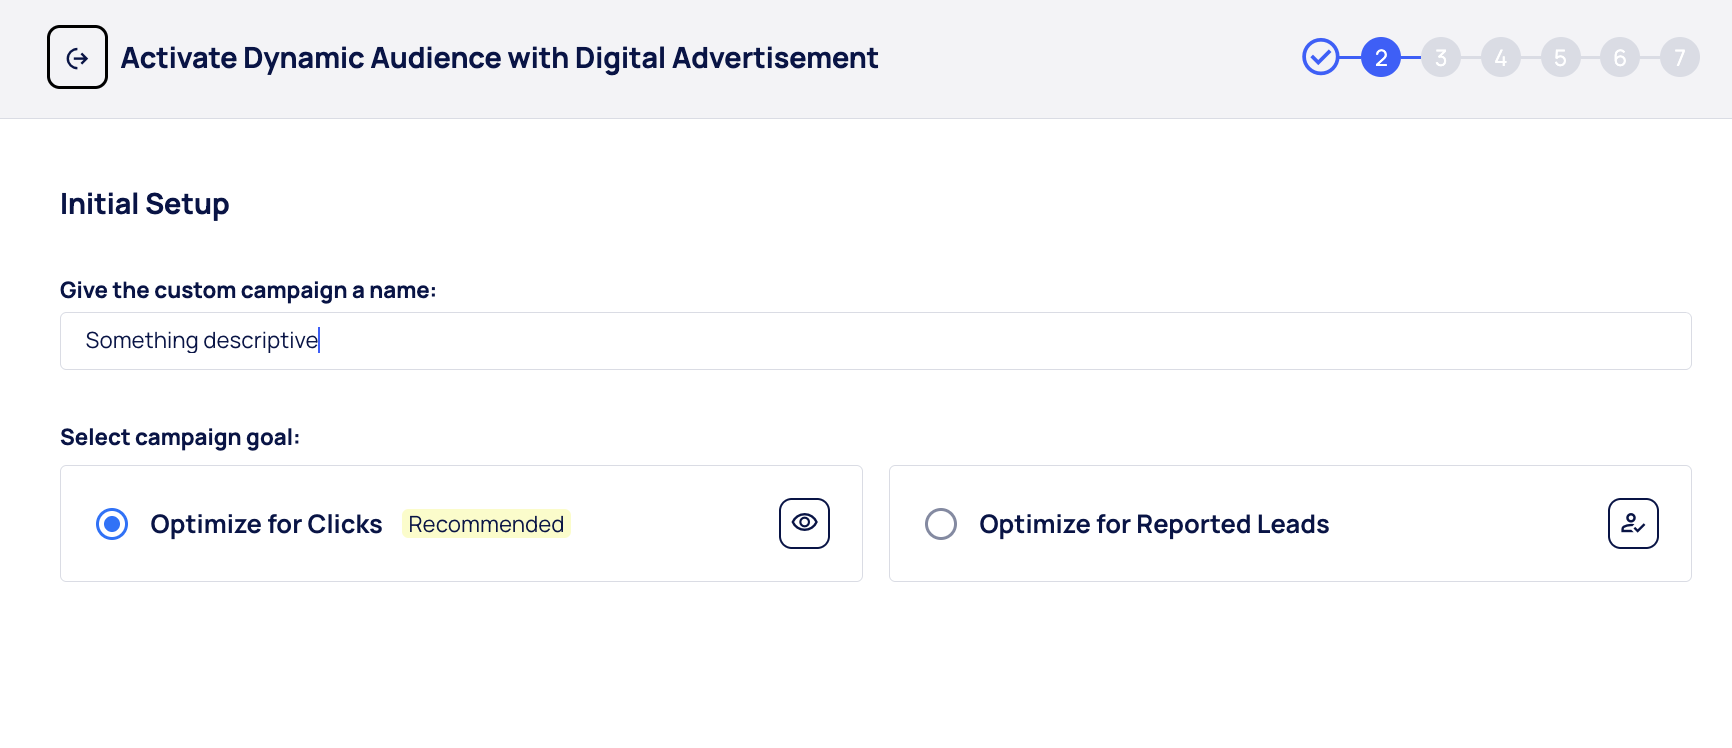Click the exit wizard arrow icon
Image resolution: width=1732 pixels, height=748 pixels.
click(x=77, y=58)
